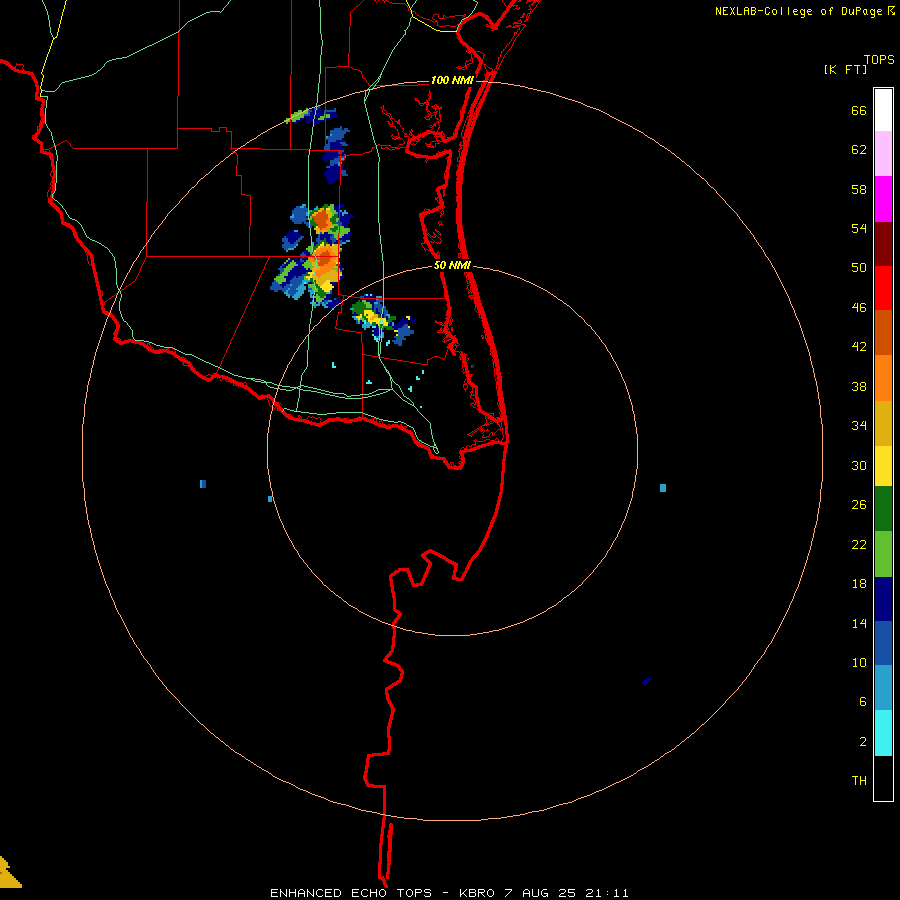The width and height of the screenshot is (900, 900).
Task: Click the 30 legend value
Action: (x=859, y=465)
